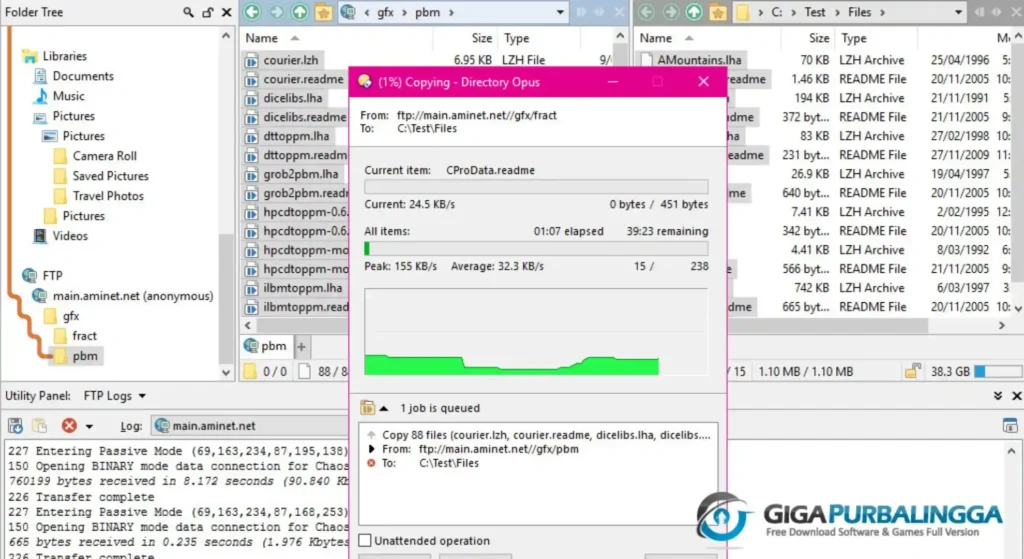
Task: Open the dropdown arrow beside clear log icon
Action: pos(89,426)
